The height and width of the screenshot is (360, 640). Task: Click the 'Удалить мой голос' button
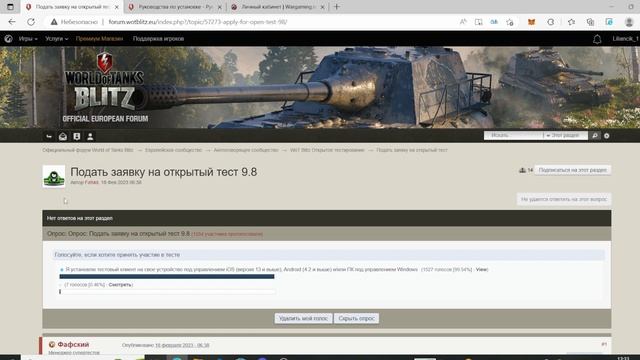304,318
